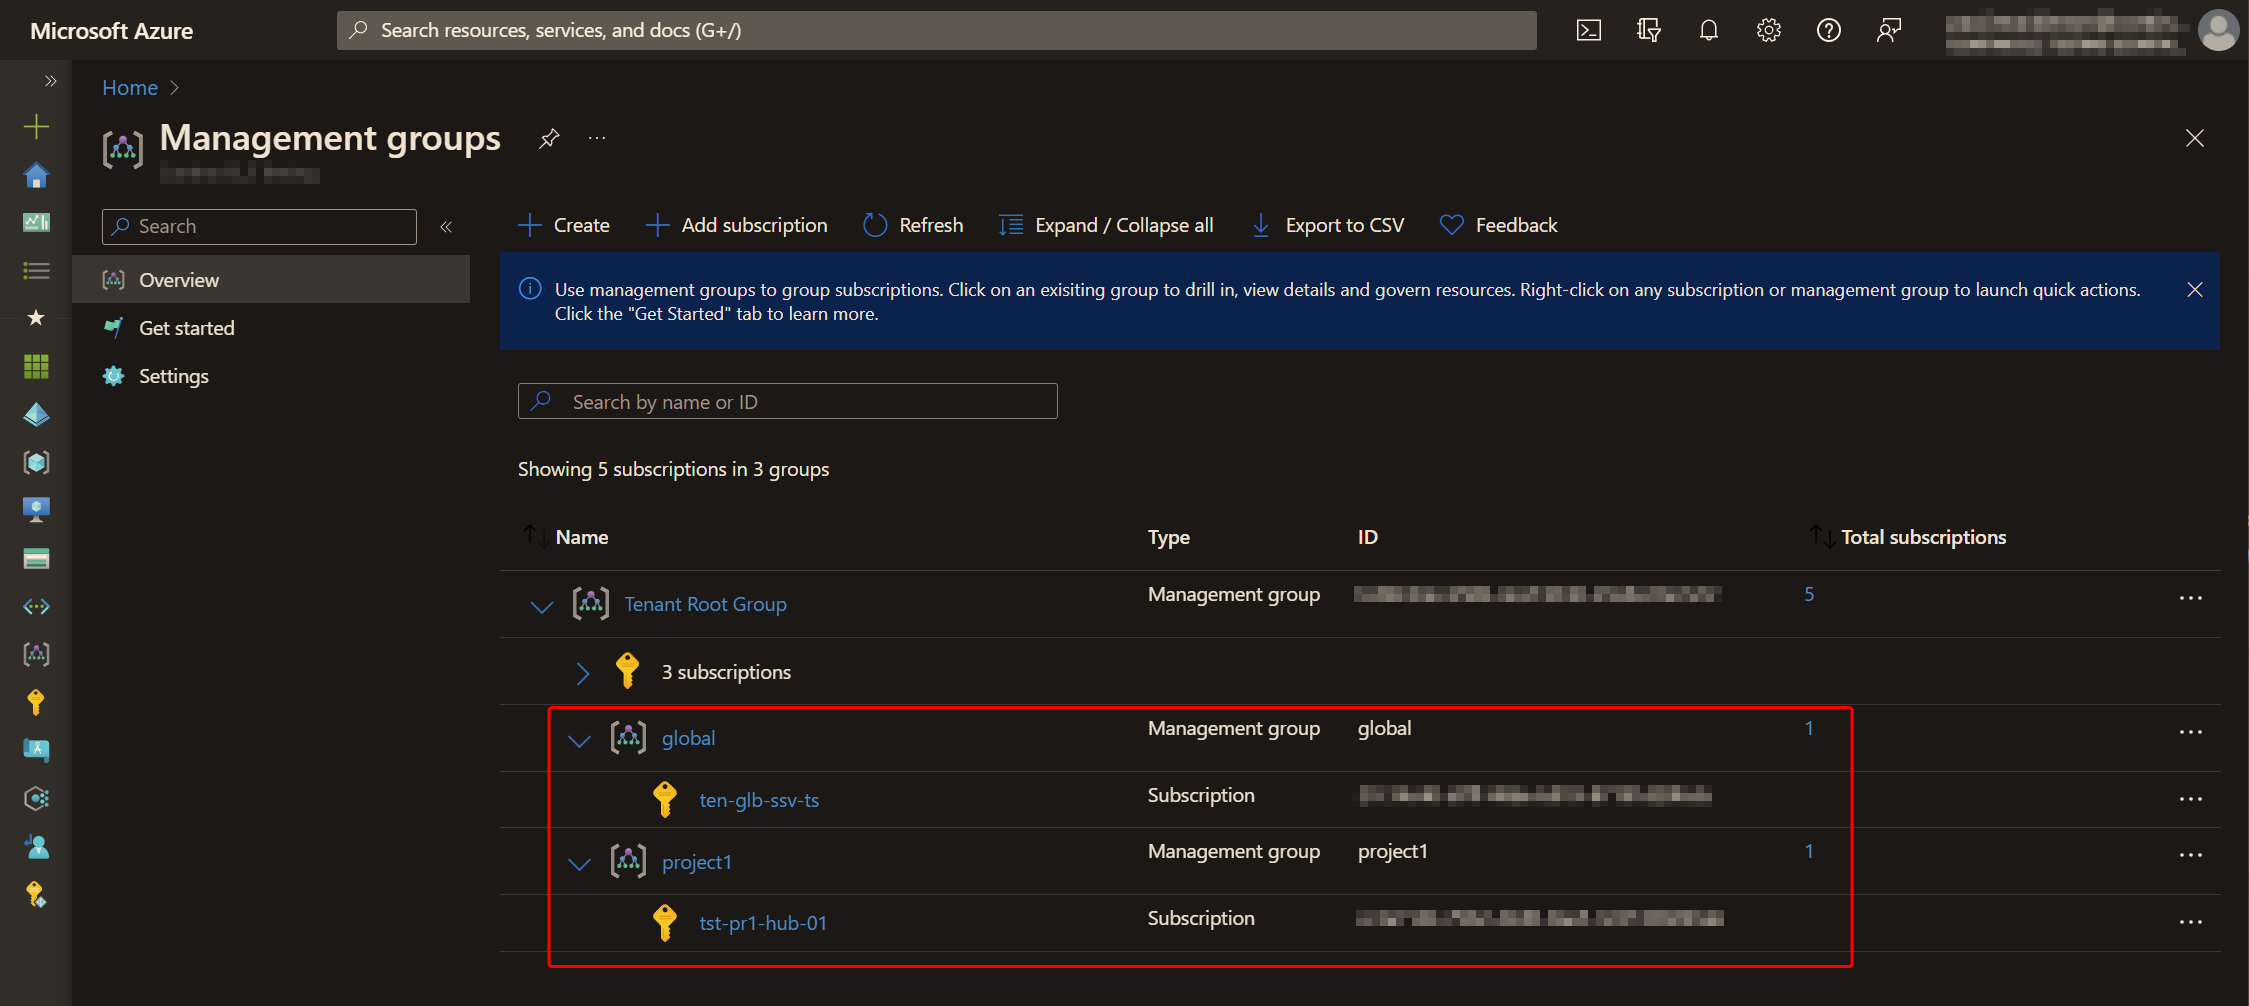Focus the global search resources box

(937, 30)
